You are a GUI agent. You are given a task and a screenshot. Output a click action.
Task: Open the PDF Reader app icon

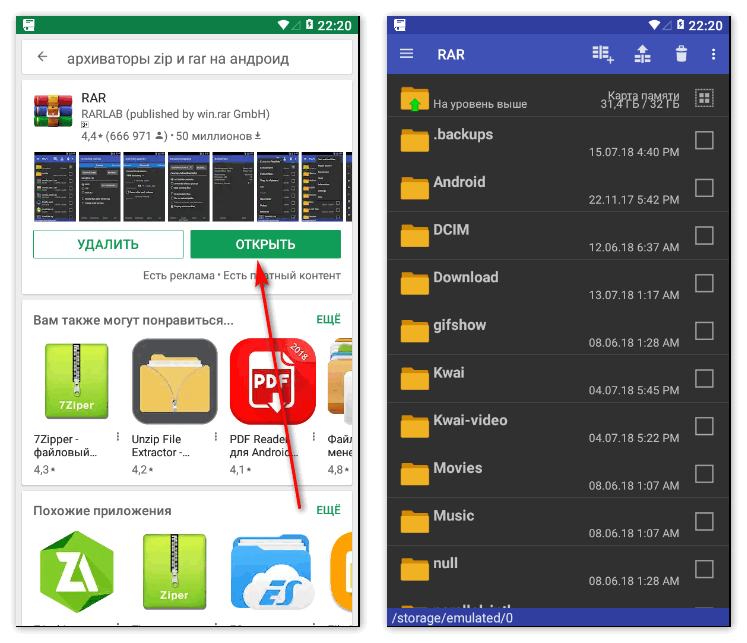click(273, 381)
